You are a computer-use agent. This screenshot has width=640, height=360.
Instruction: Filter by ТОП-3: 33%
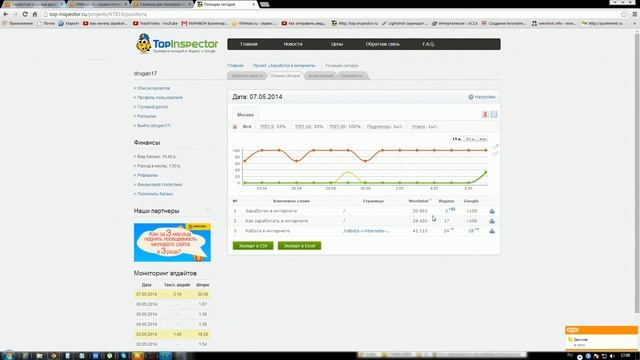tap(273, 127)
